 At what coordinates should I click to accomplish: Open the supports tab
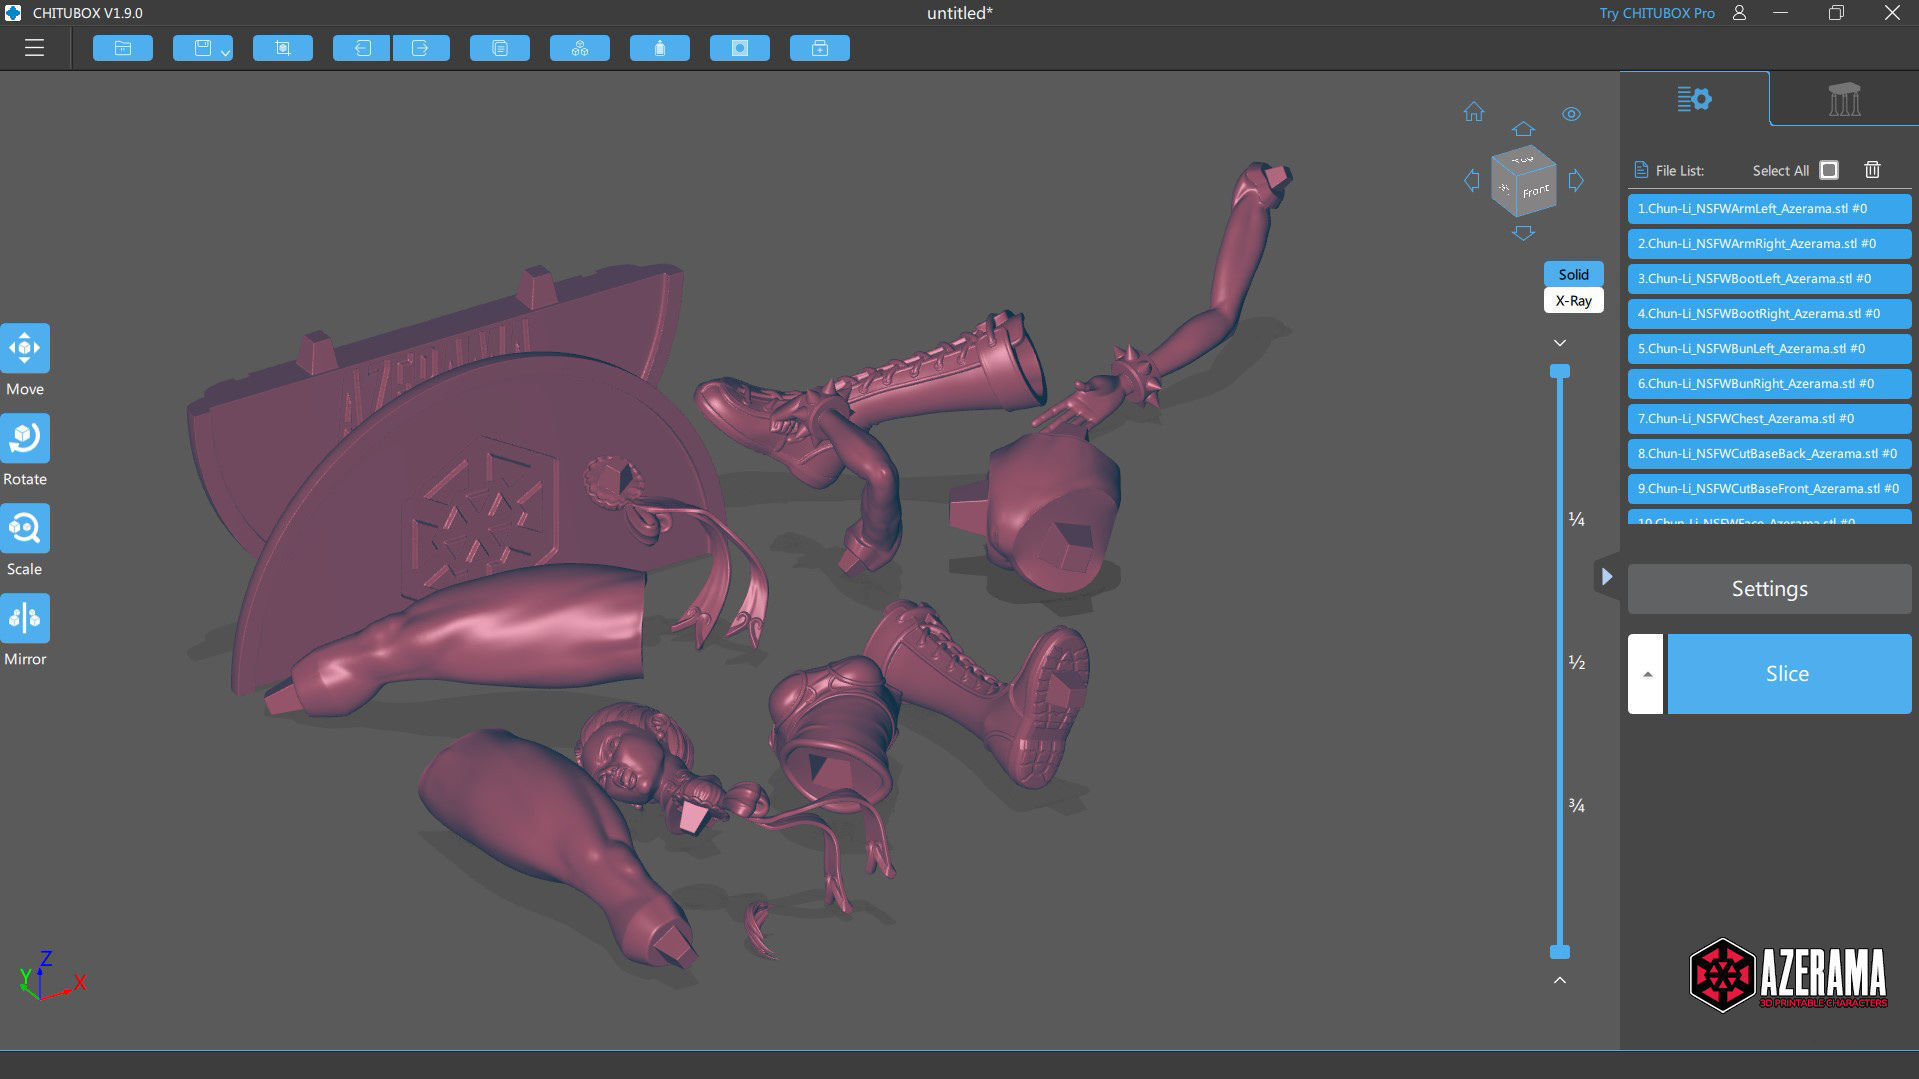1844,99
